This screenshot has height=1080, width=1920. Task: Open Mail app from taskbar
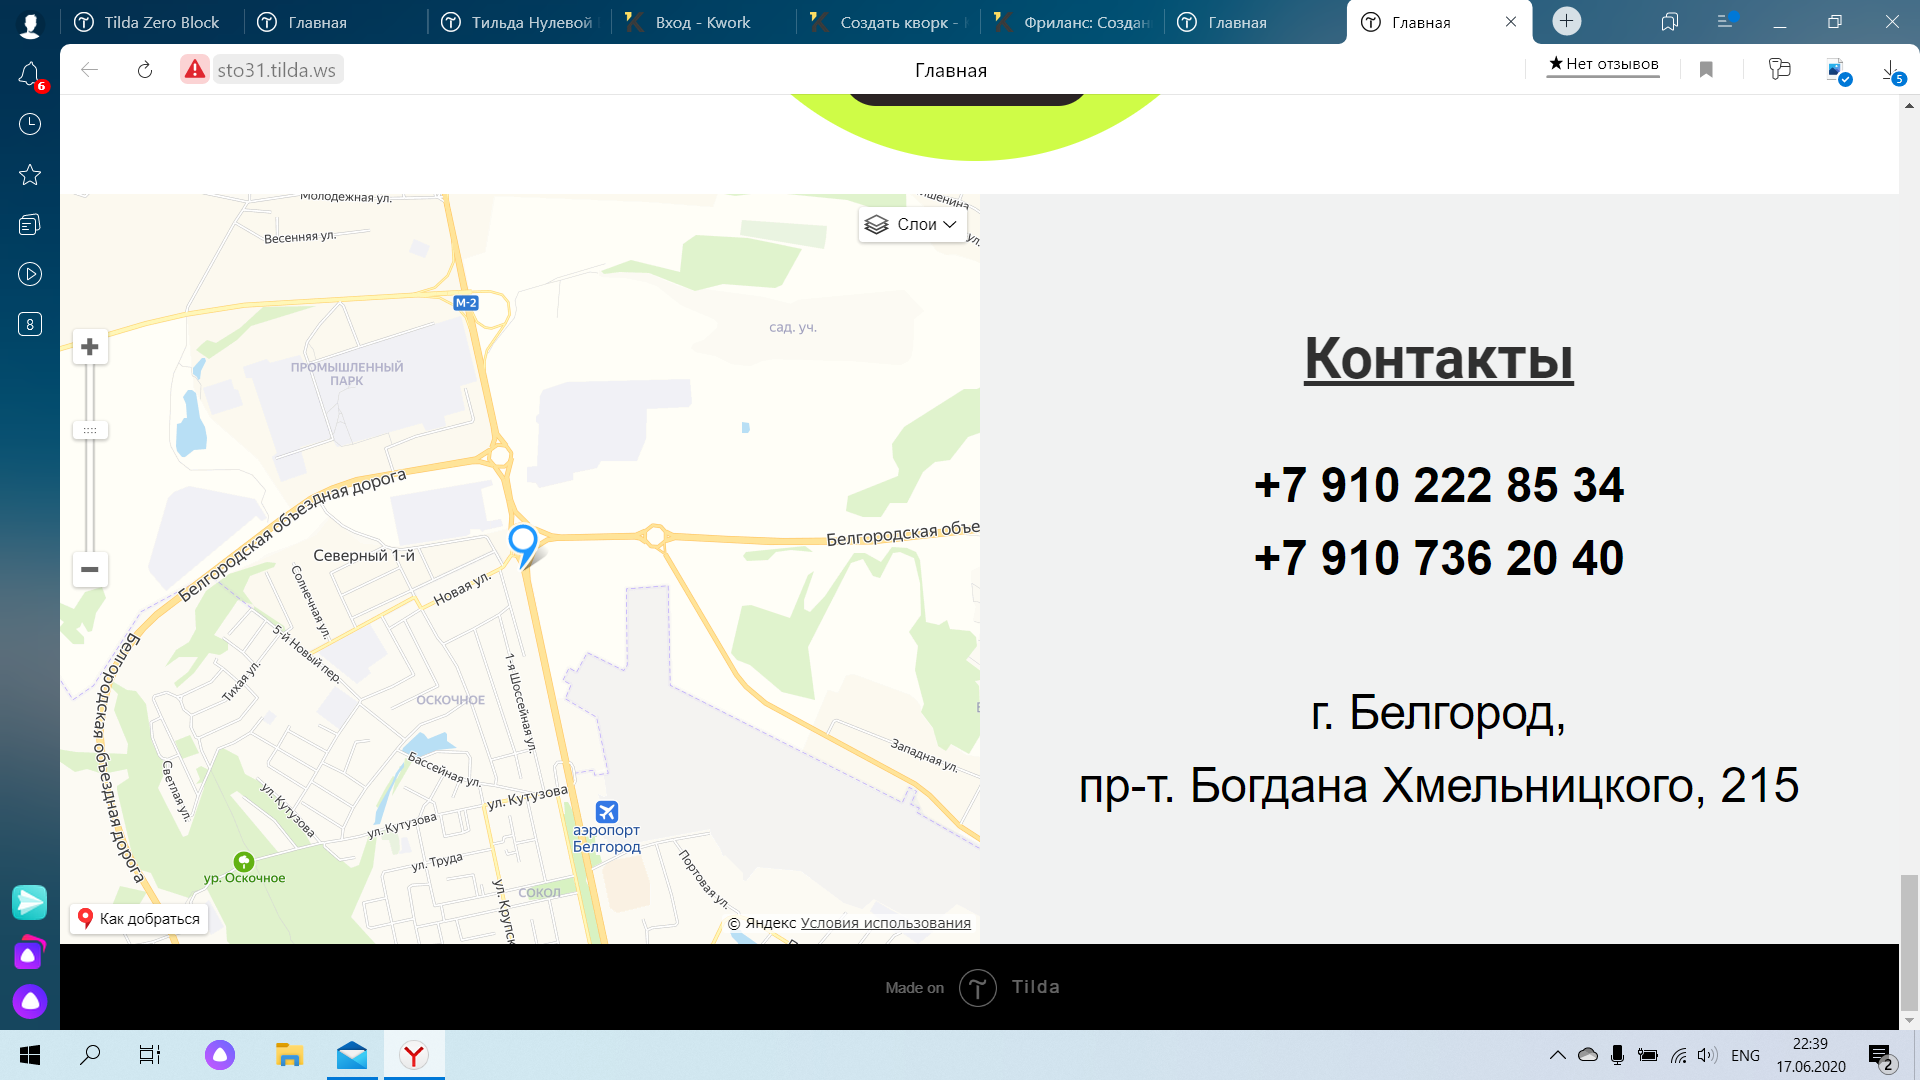352,1055
